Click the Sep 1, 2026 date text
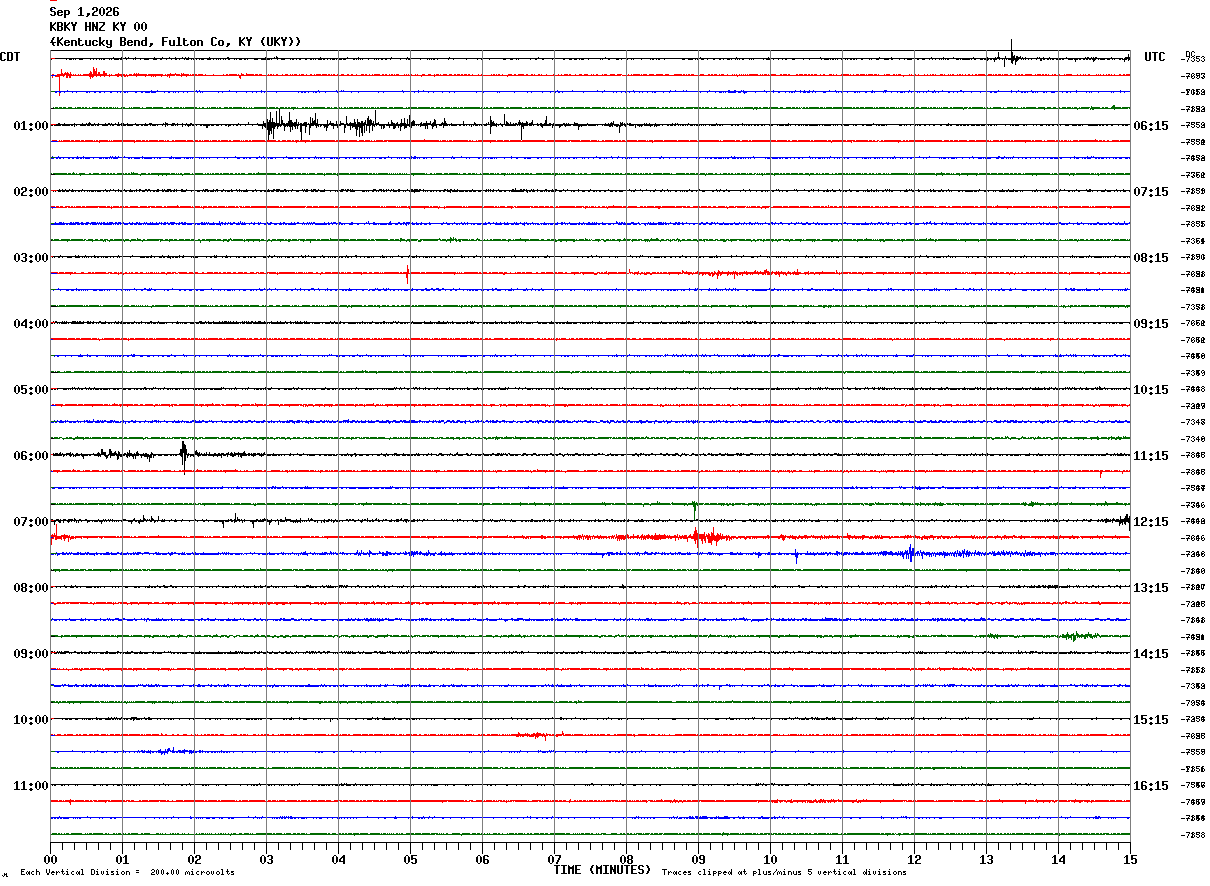 tap(84, 12)
